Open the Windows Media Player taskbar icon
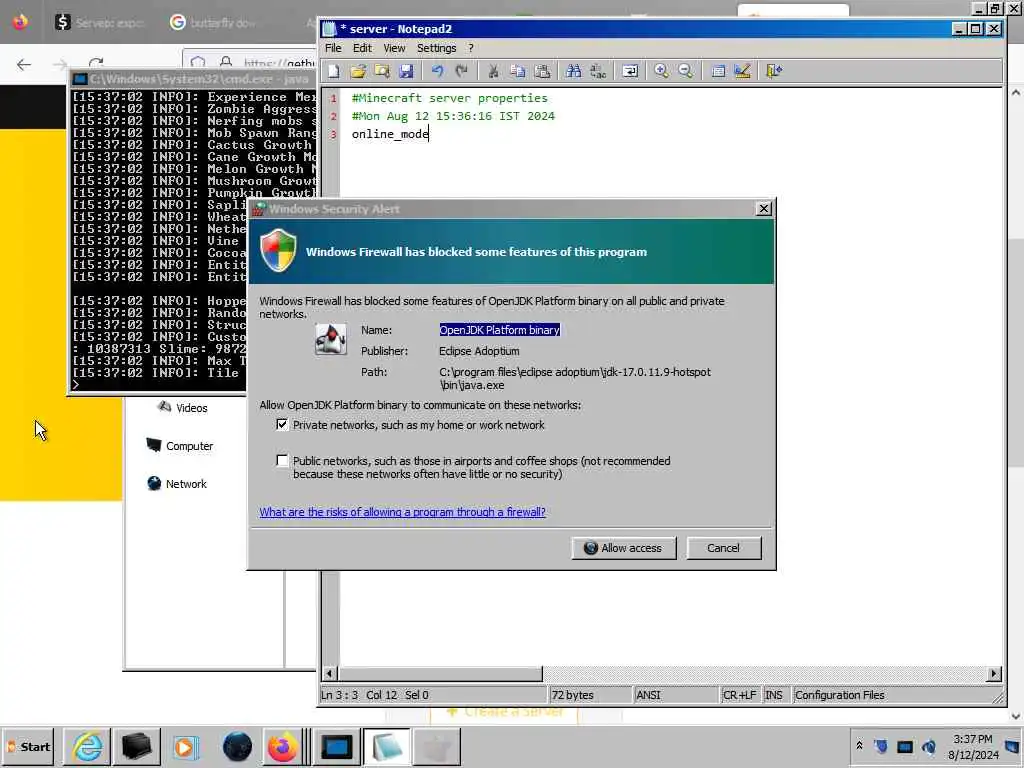1024x768 pixels. coord(185,746)
